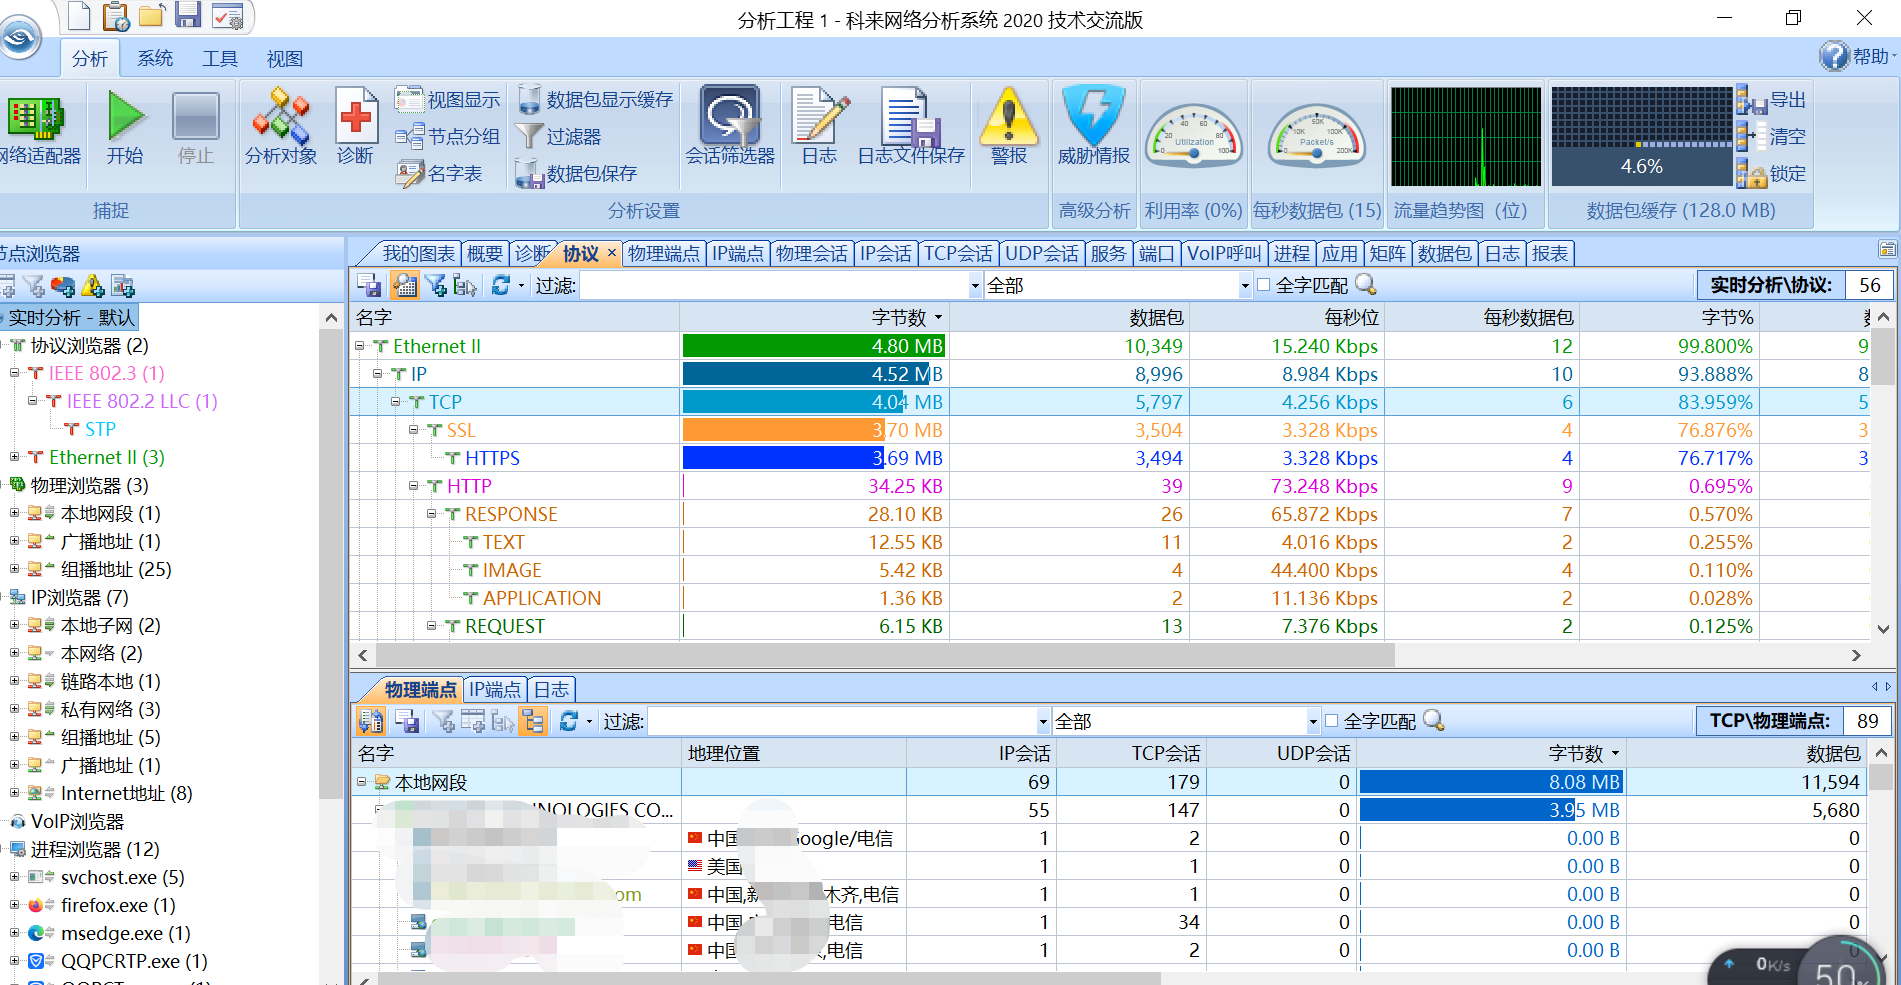
Task: Switch to lower IP端点 tab
Action: pyautogui.click(x=495, y=690)
